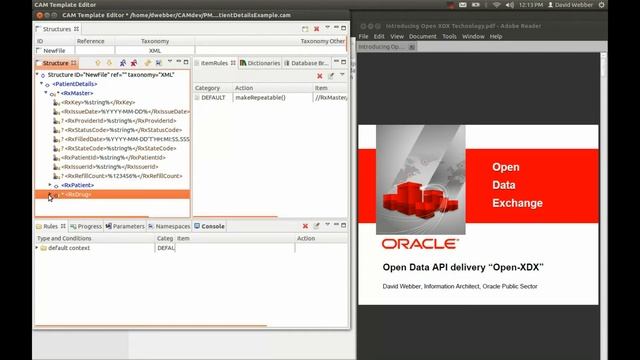This screenshot has height=360, width=640.
Task: Collapse the RxMaster tree node
Action: click(x=46, y=93)
